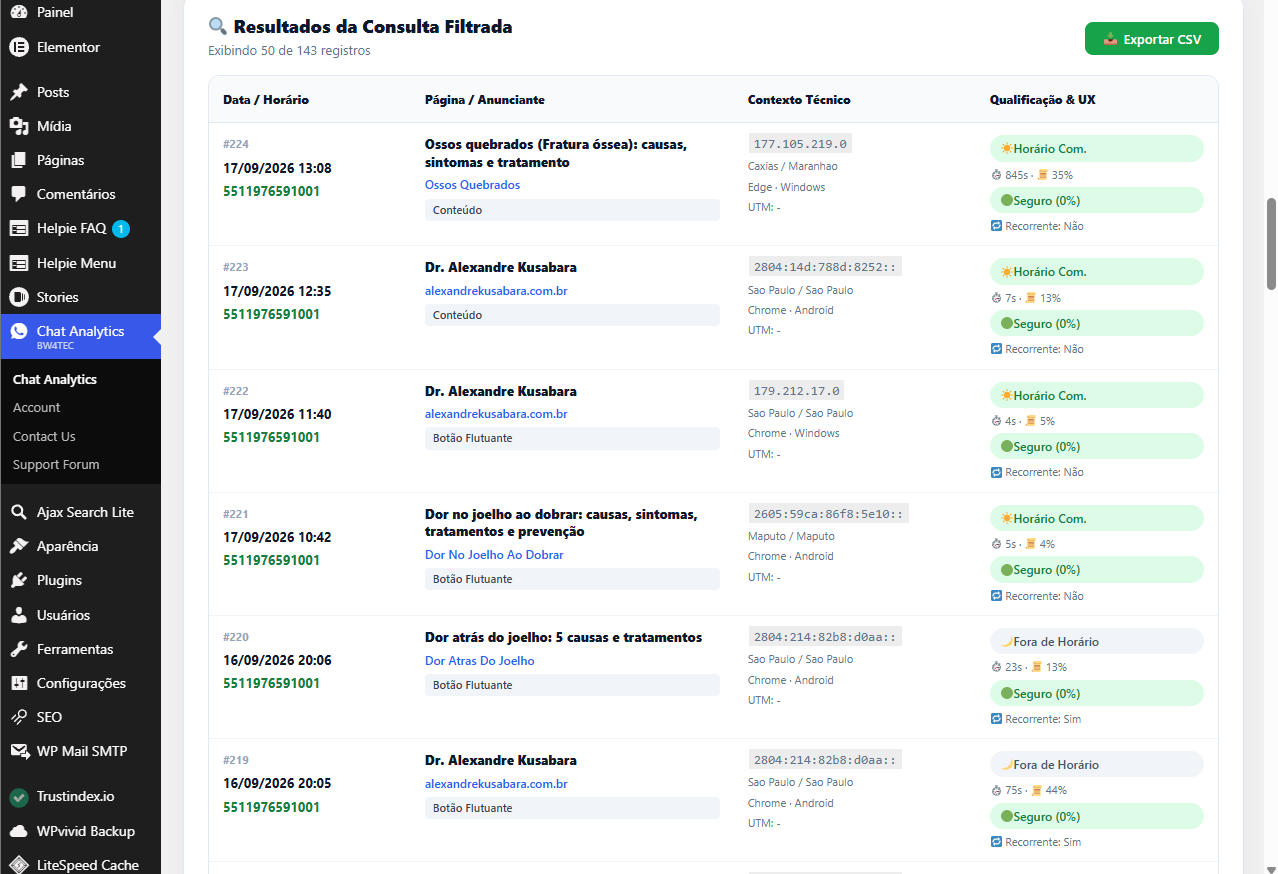Open Support Forum submenu link
Image resolution: width=1278 pixels, height=874 pixels.
56,464
